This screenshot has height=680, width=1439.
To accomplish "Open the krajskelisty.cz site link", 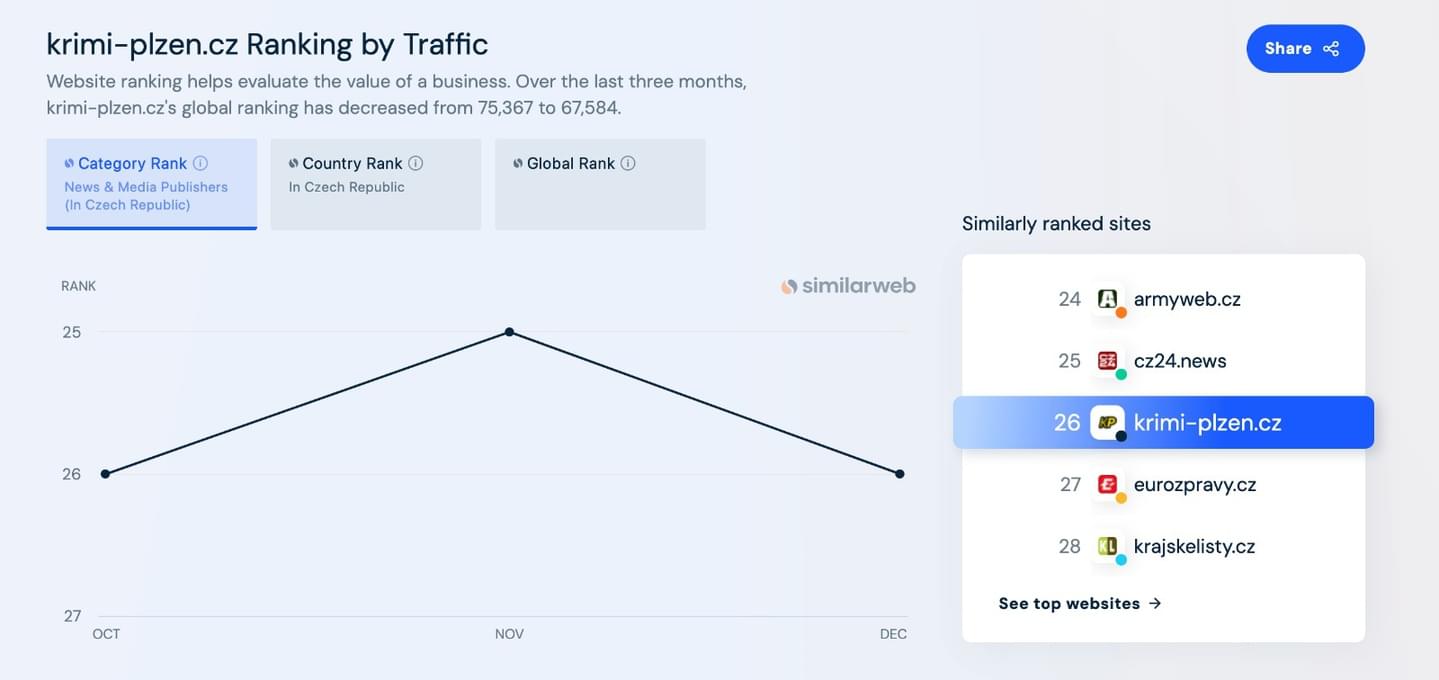I will click(x=1194, y=546).
